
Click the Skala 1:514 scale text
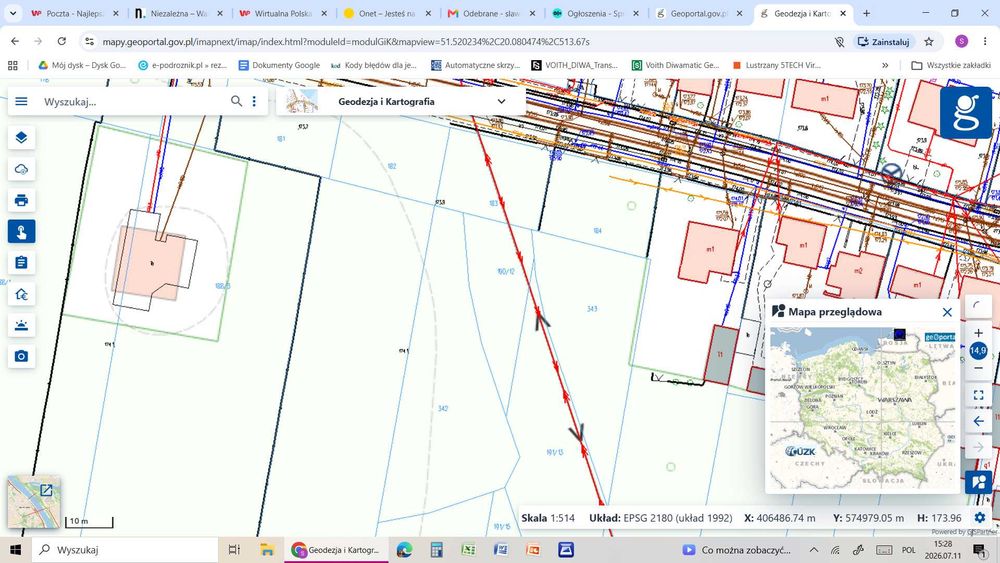pos(548,518)
